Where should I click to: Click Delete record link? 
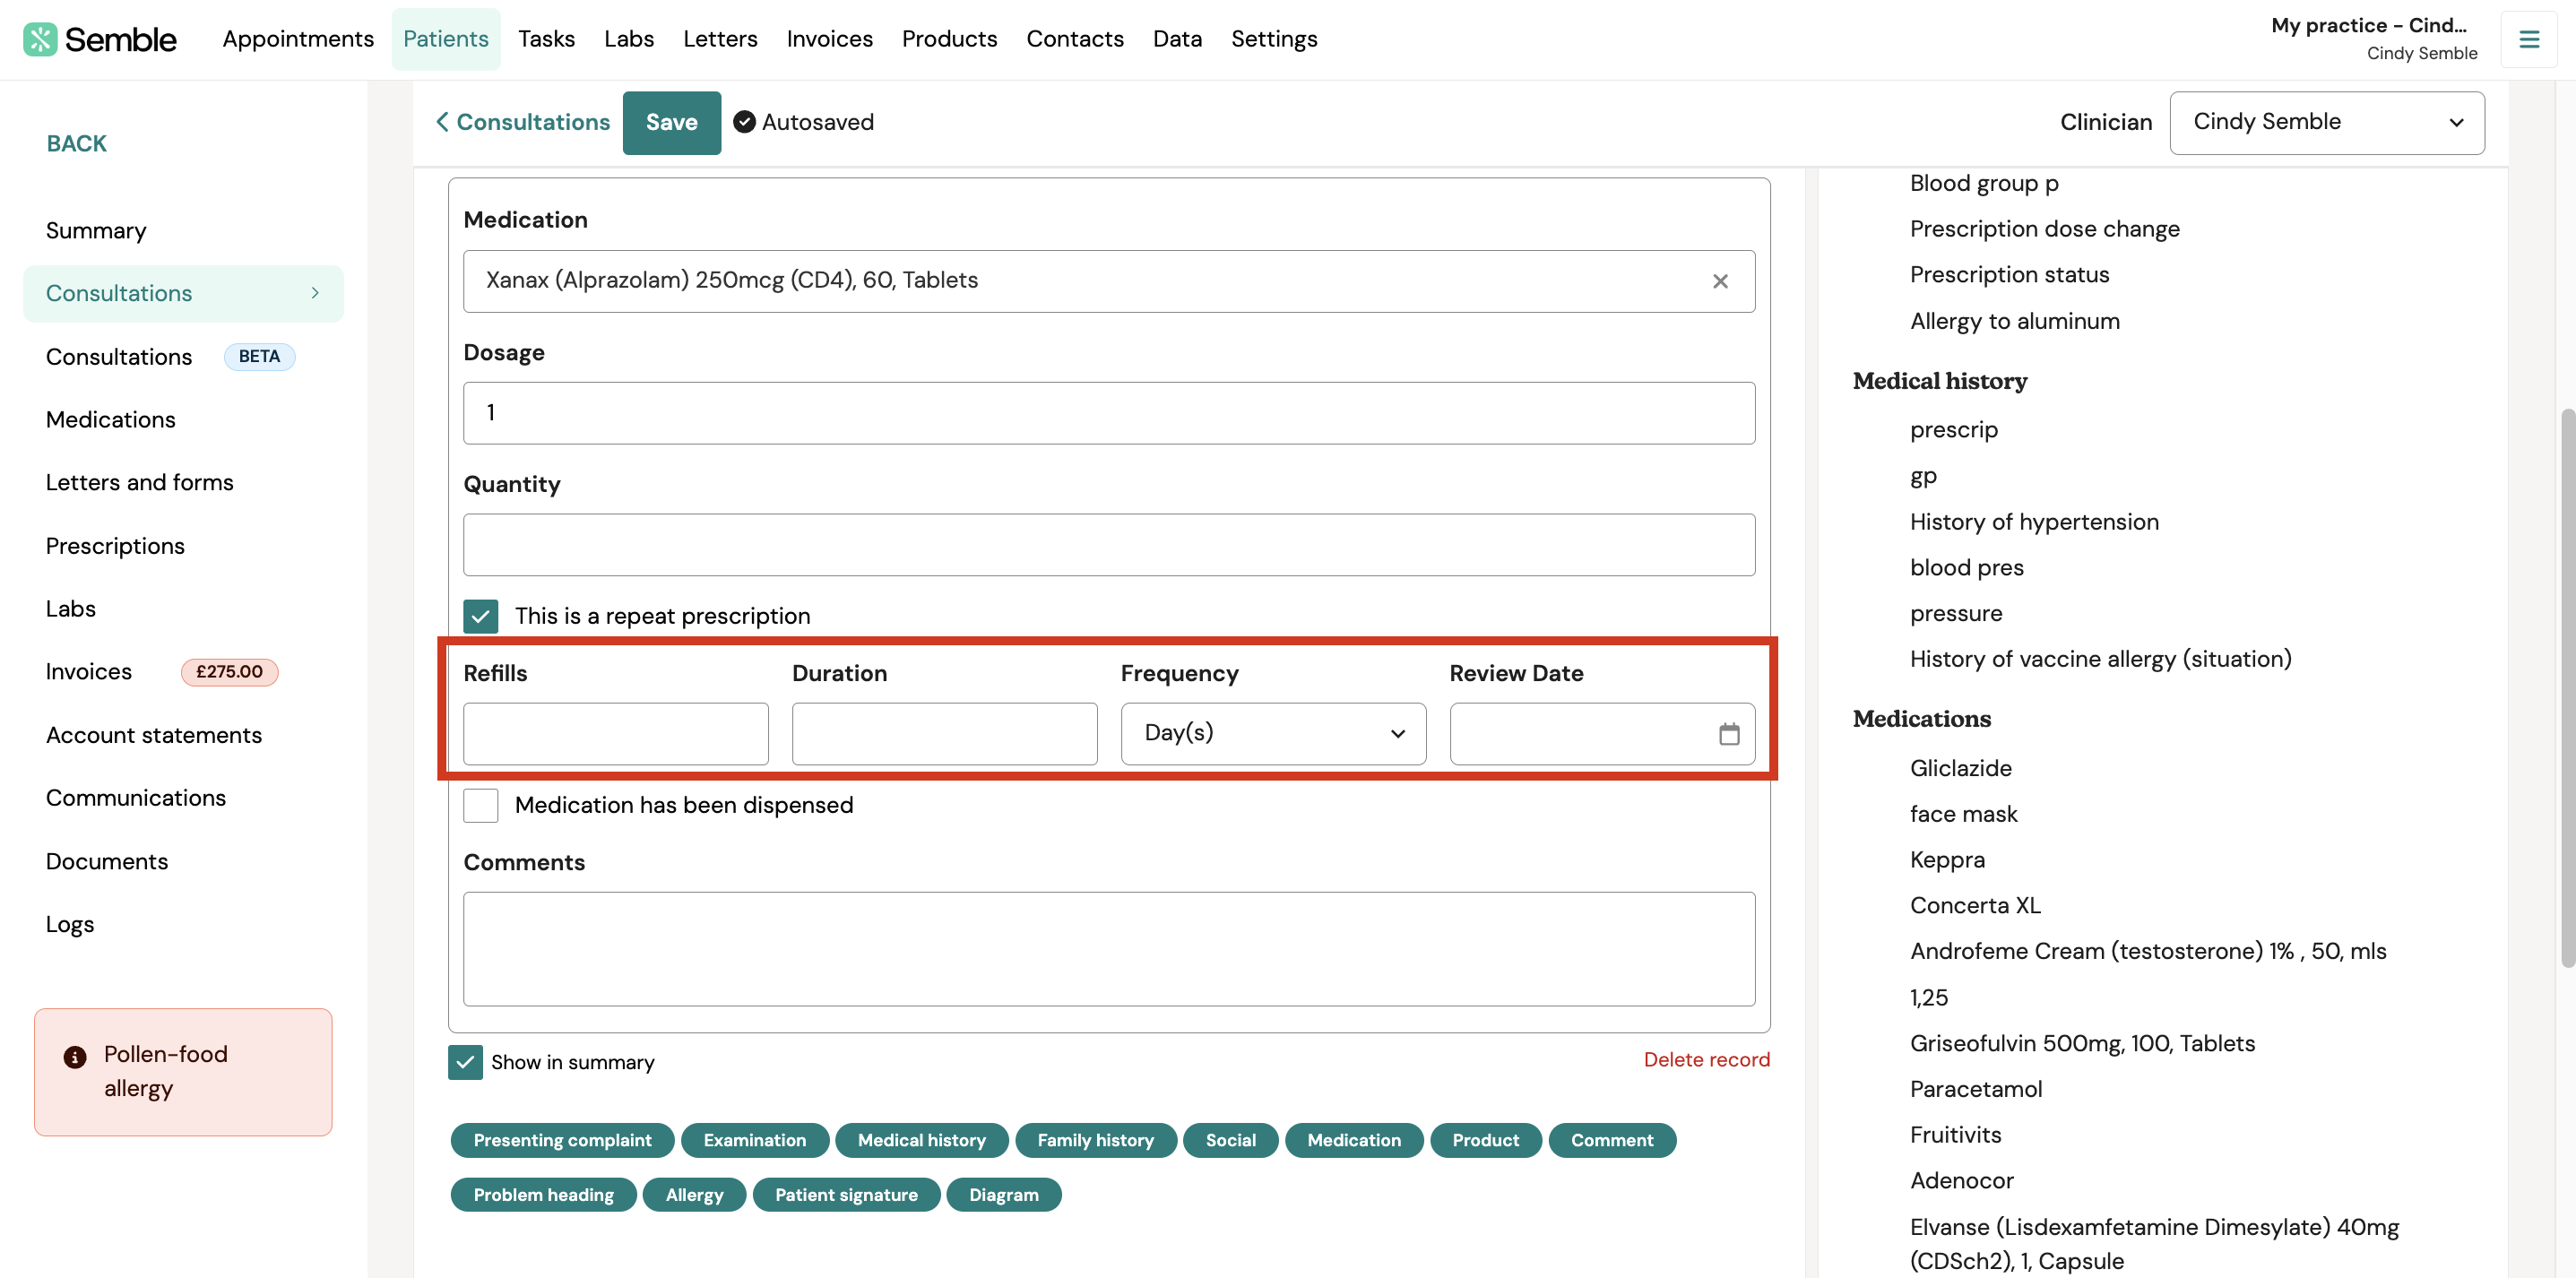point(1706,1059)
